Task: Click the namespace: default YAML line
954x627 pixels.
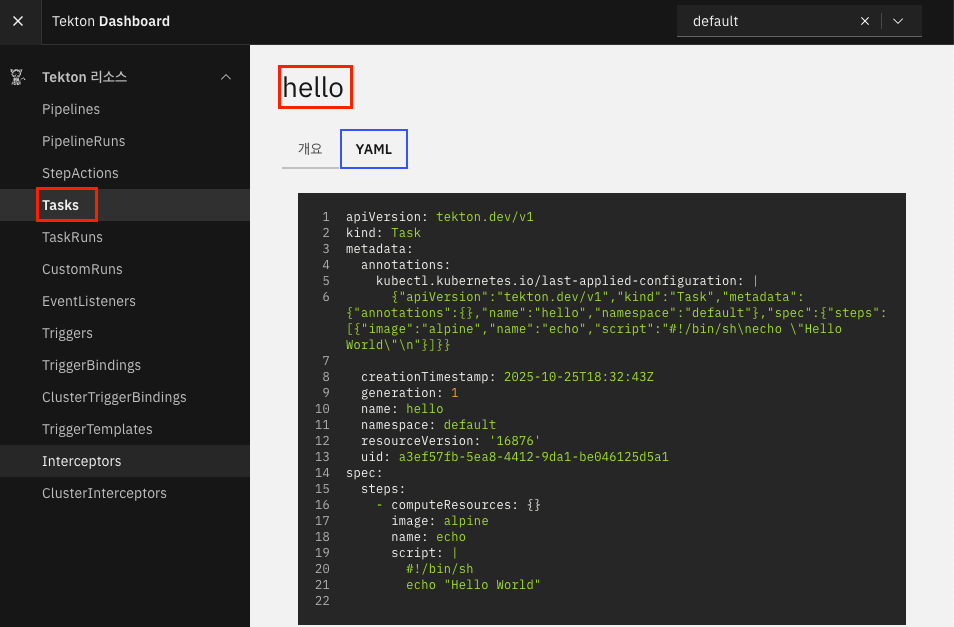Action: (428, 425)
